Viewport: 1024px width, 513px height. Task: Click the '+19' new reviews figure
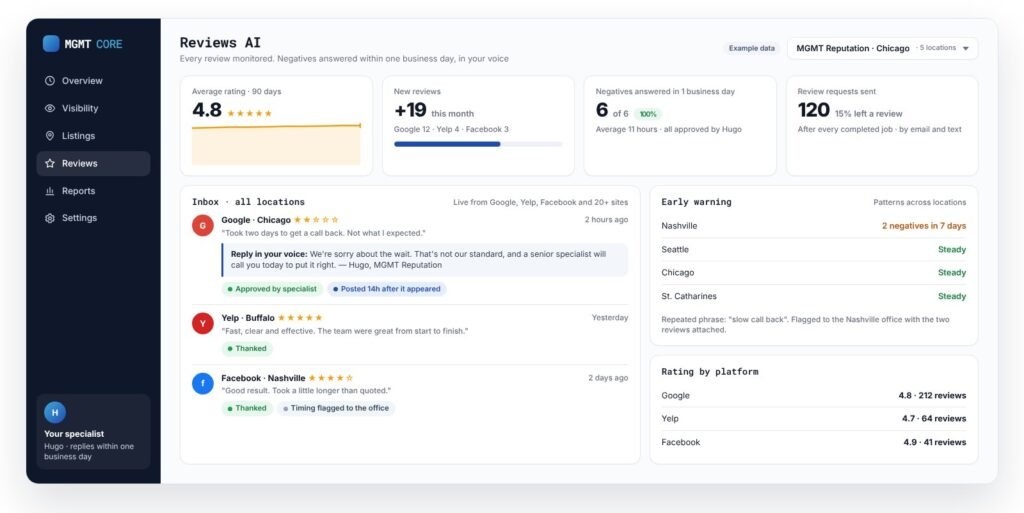(x=410, y=110)
